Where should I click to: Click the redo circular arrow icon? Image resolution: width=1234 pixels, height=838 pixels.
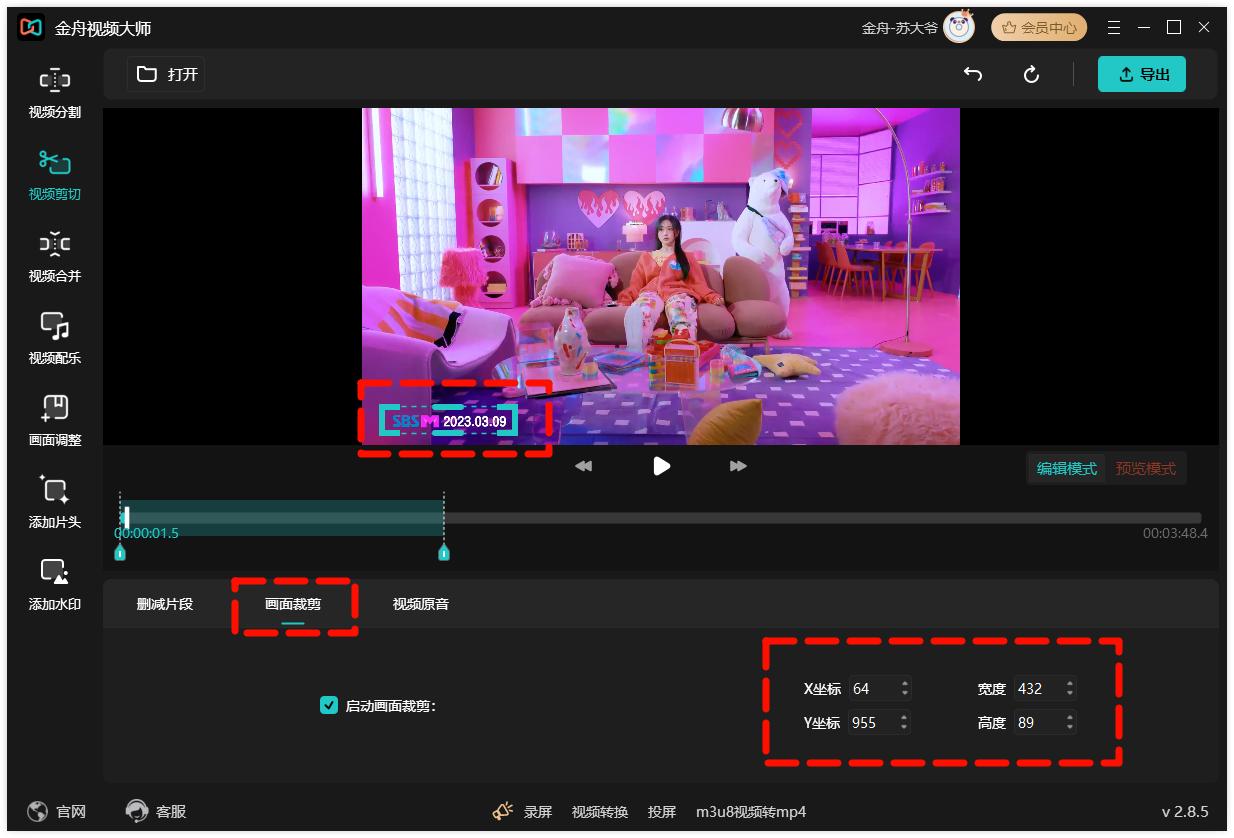point(1031,75)
